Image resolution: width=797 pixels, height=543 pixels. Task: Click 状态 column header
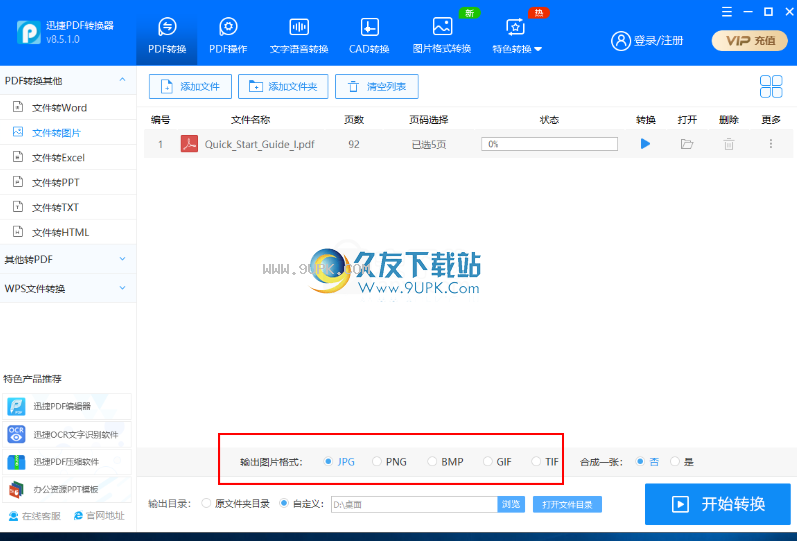tap(549, 120)
